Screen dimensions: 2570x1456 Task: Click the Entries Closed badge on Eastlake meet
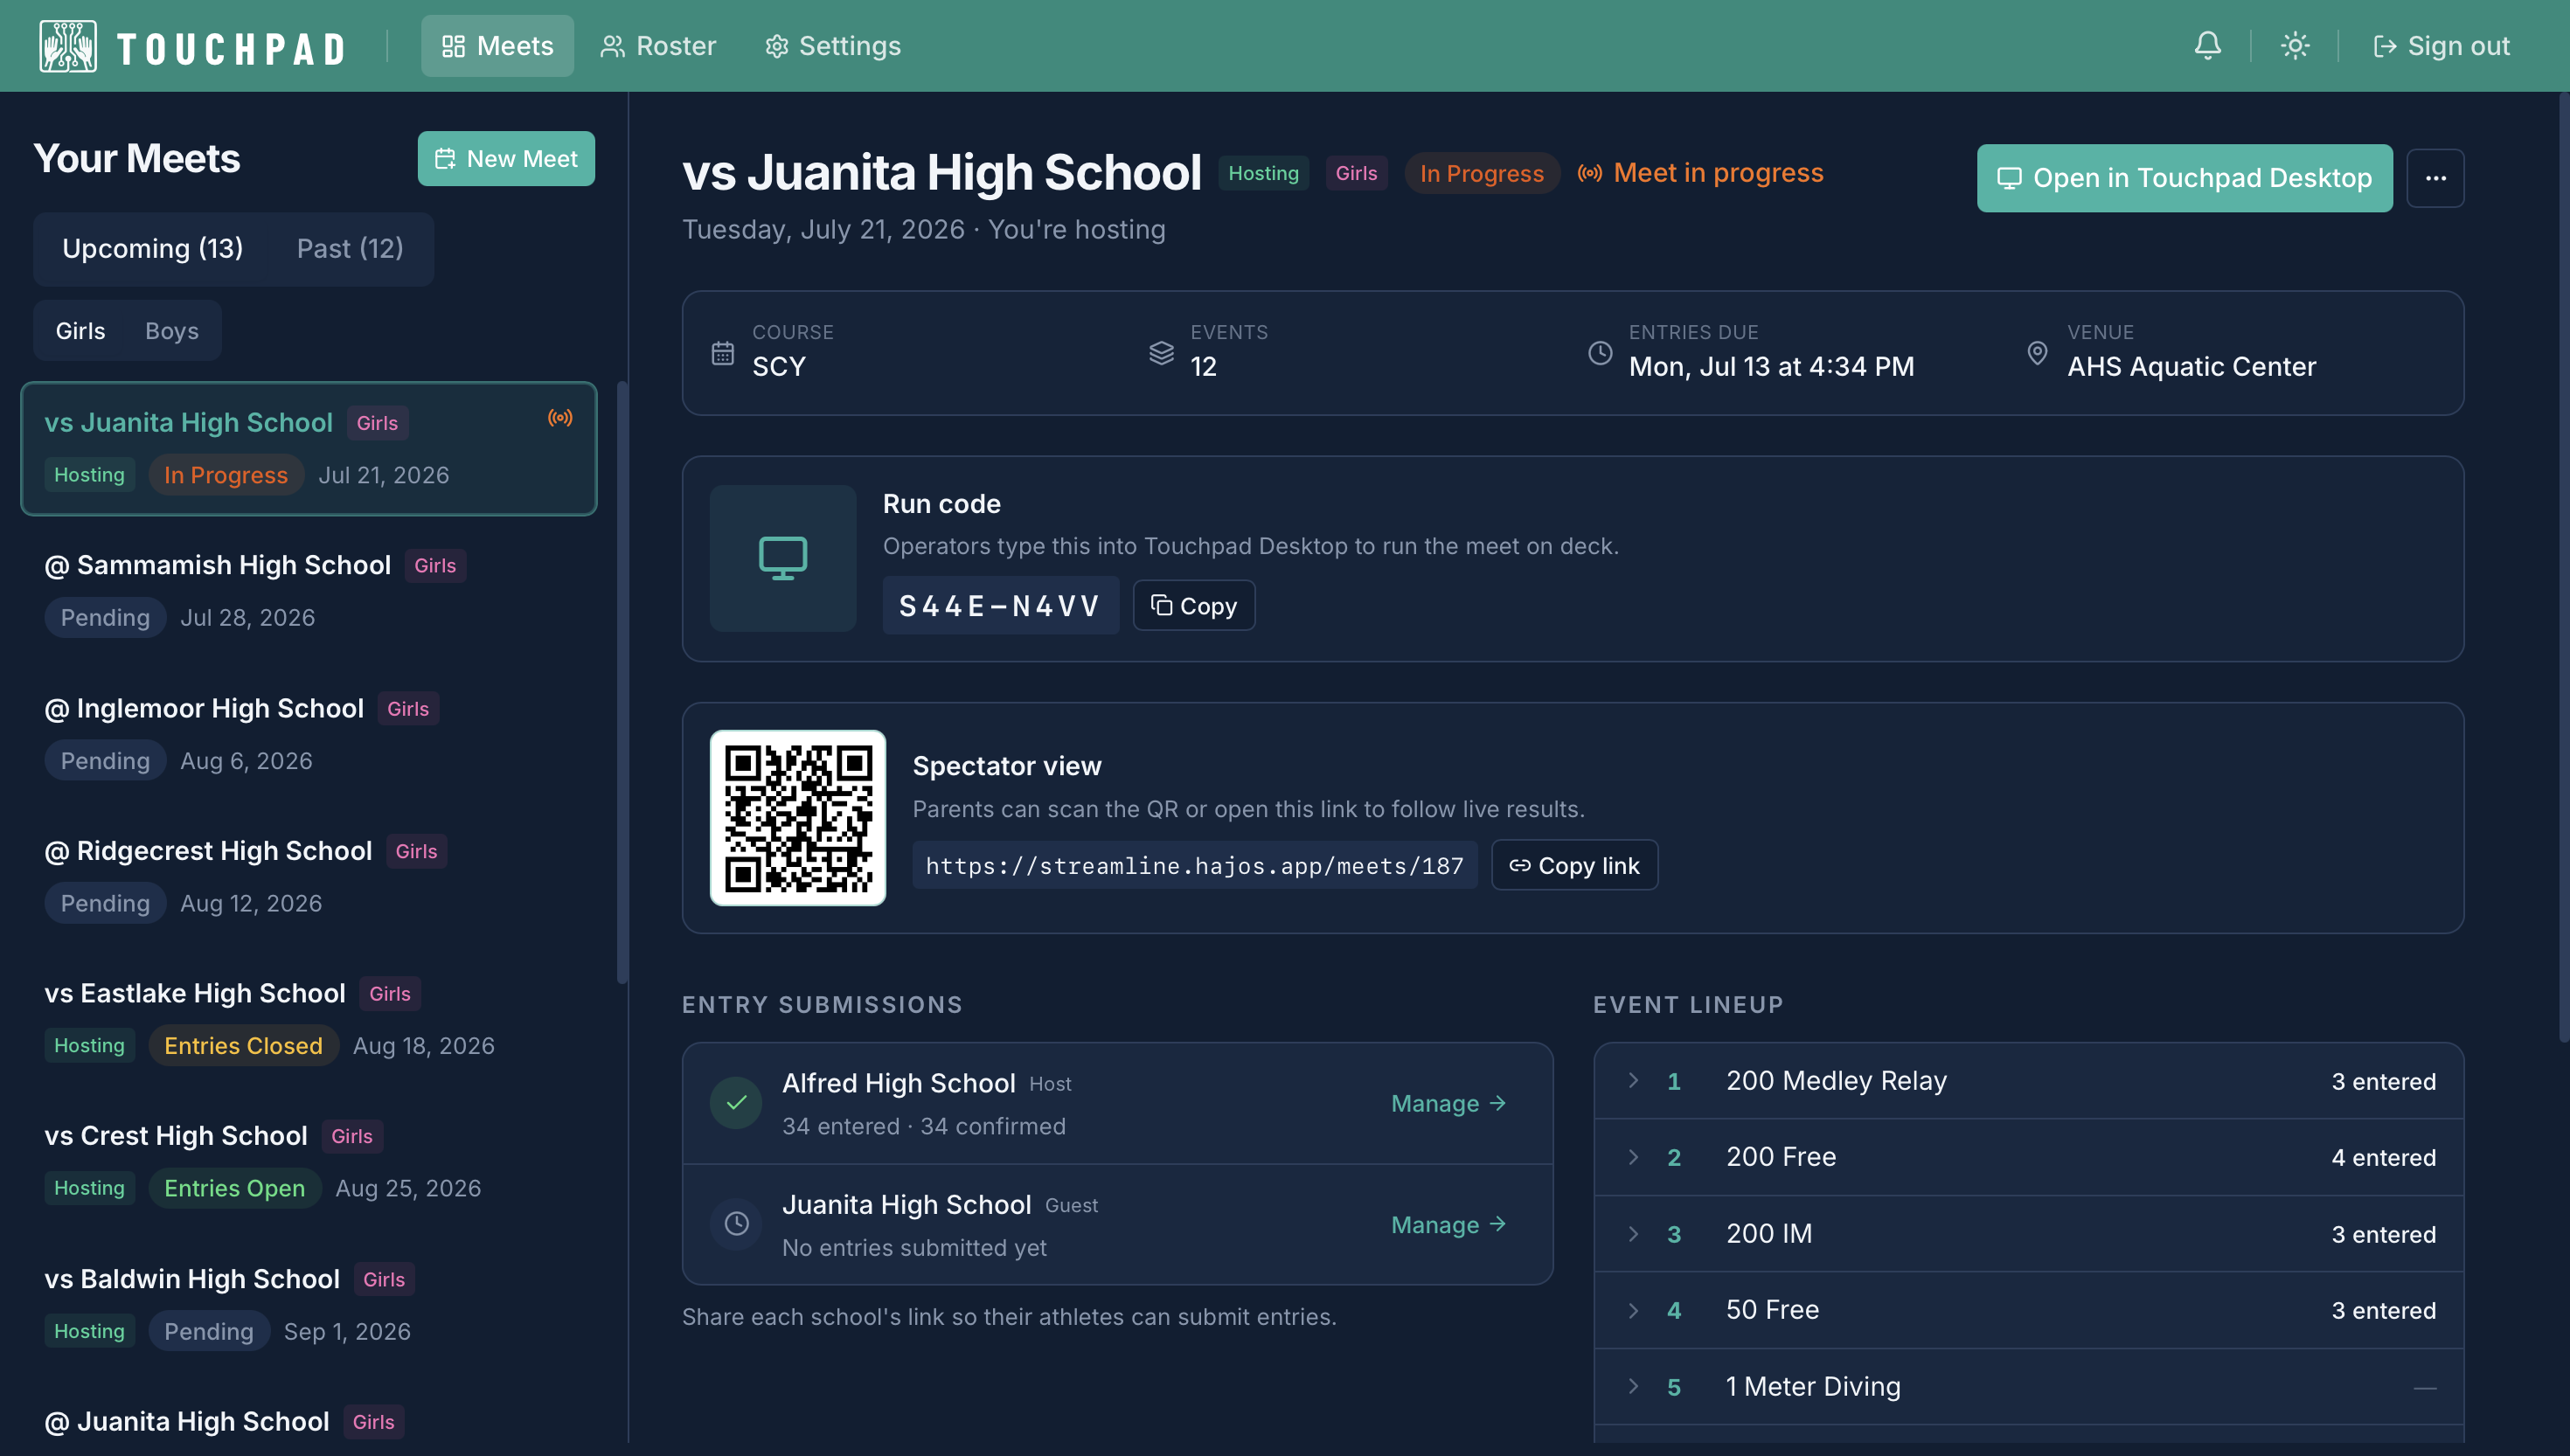pos(243,1045)
